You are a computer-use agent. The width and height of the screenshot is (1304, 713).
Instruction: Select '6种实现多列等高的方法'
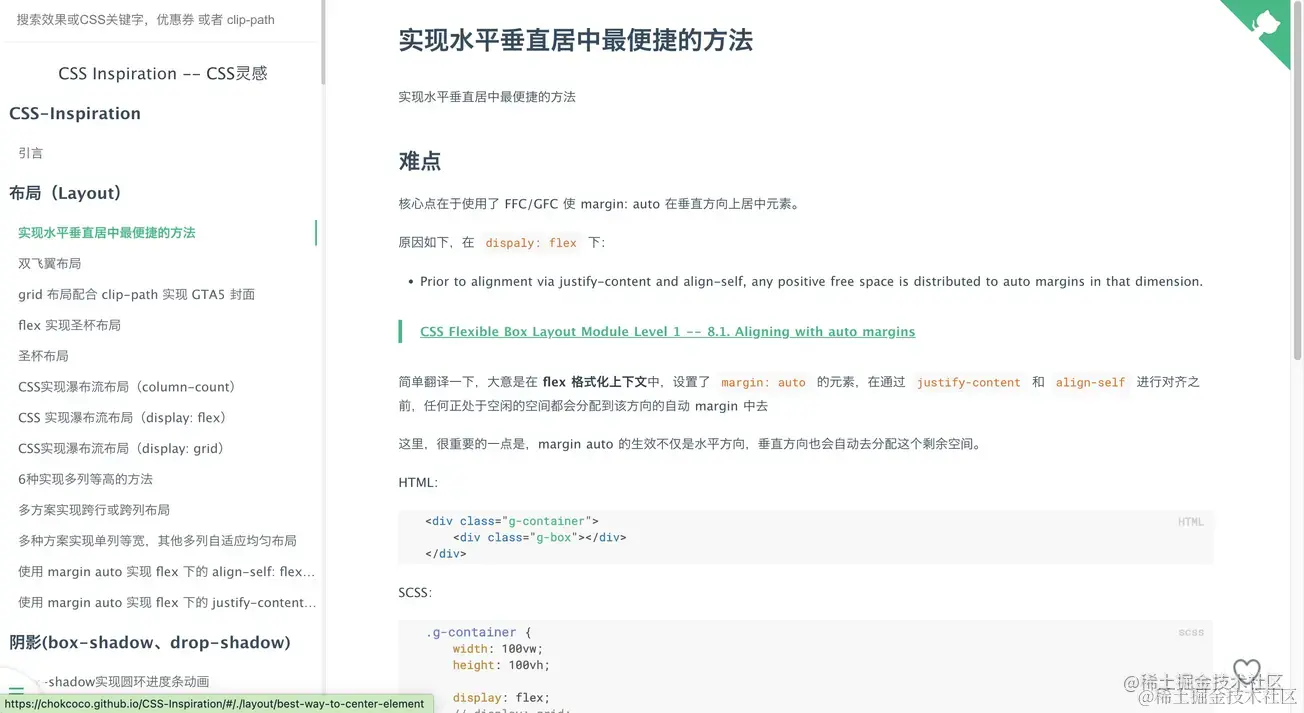84,479
